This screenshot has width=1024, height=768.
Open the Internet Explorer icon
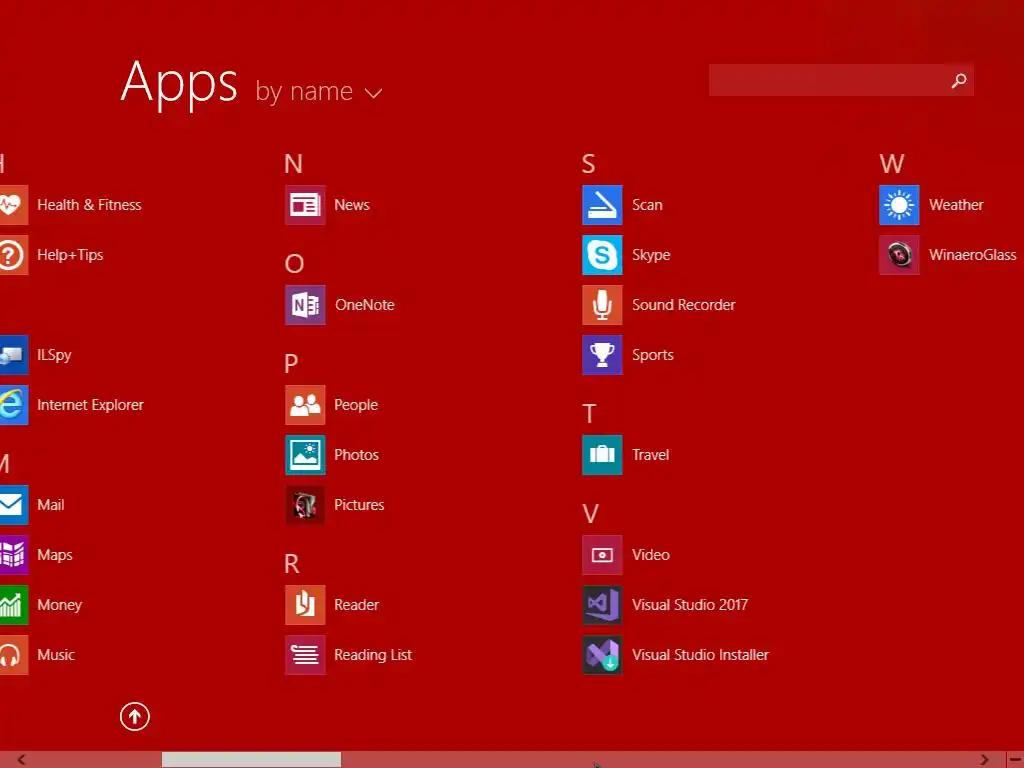click(x=14, y=405)
